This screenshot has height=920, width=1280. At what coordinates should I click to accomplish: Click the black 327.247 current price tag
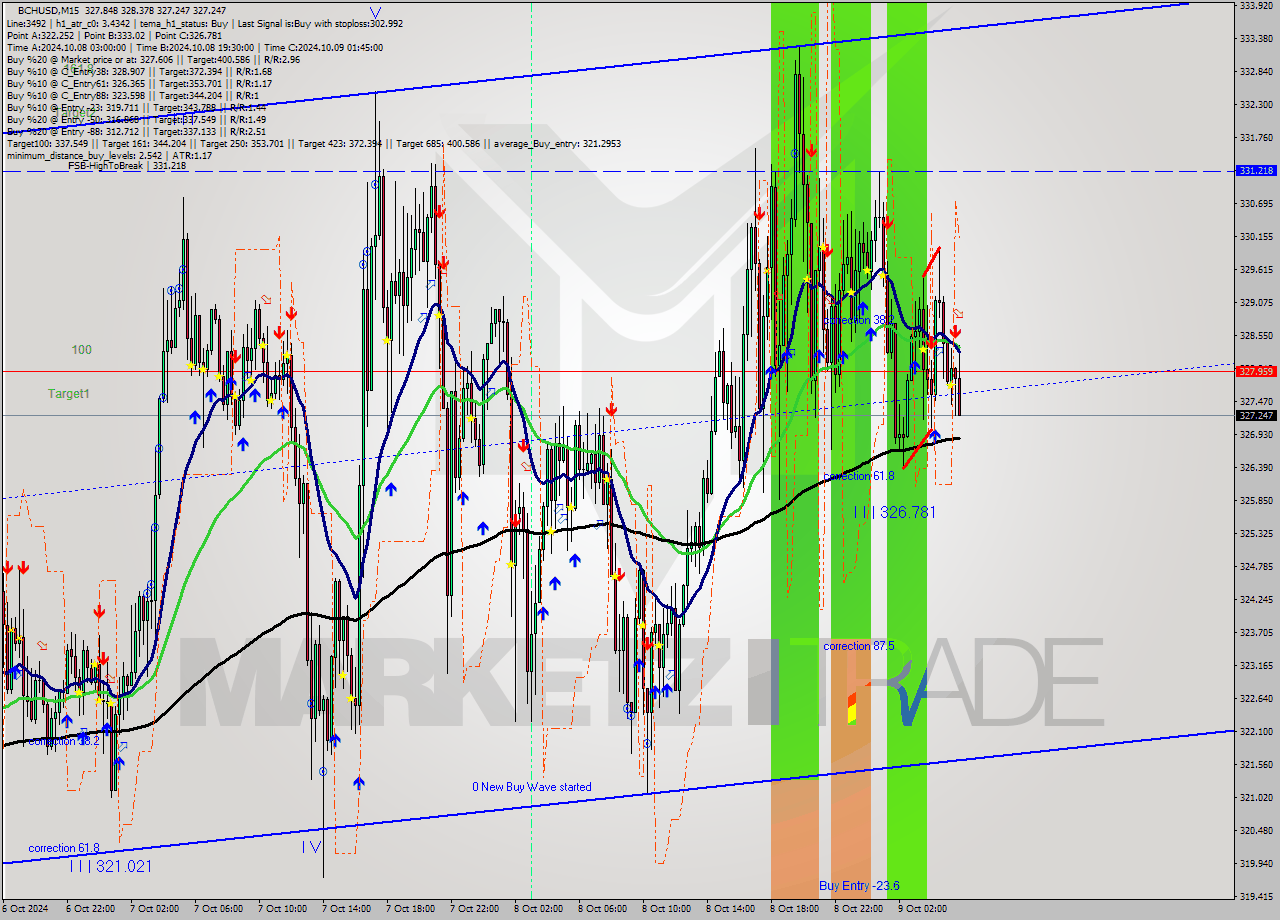click(x=1256, y=415)
